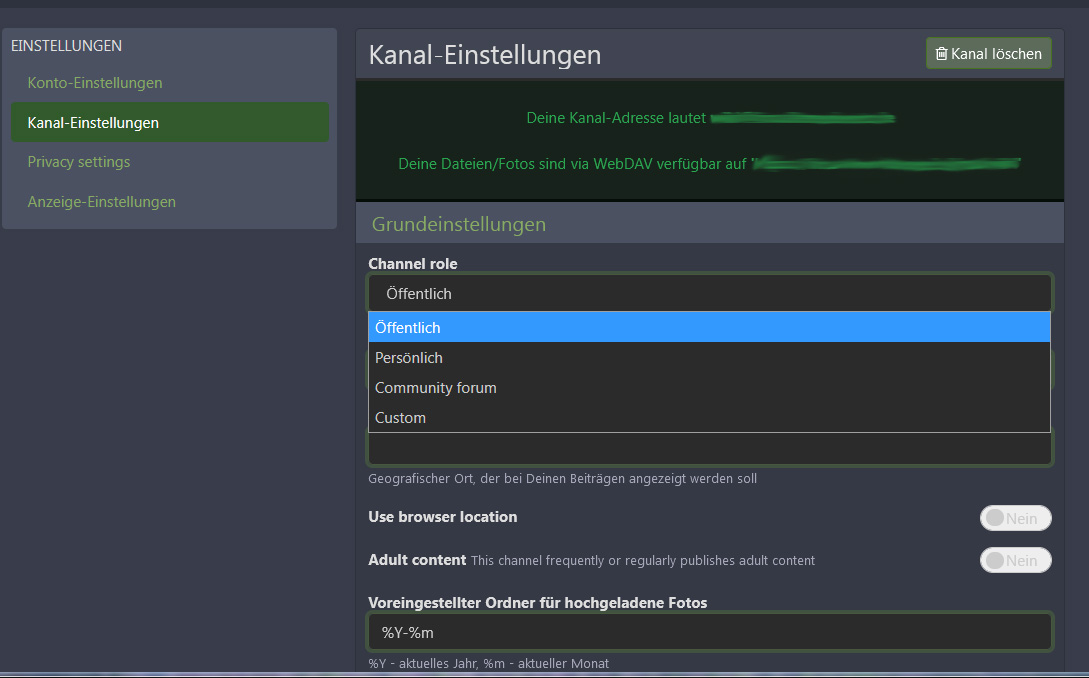This screenshot has width=1089, height=678.
Task: Focus the photo folder field containing %Y-%m
Action: 709,632
